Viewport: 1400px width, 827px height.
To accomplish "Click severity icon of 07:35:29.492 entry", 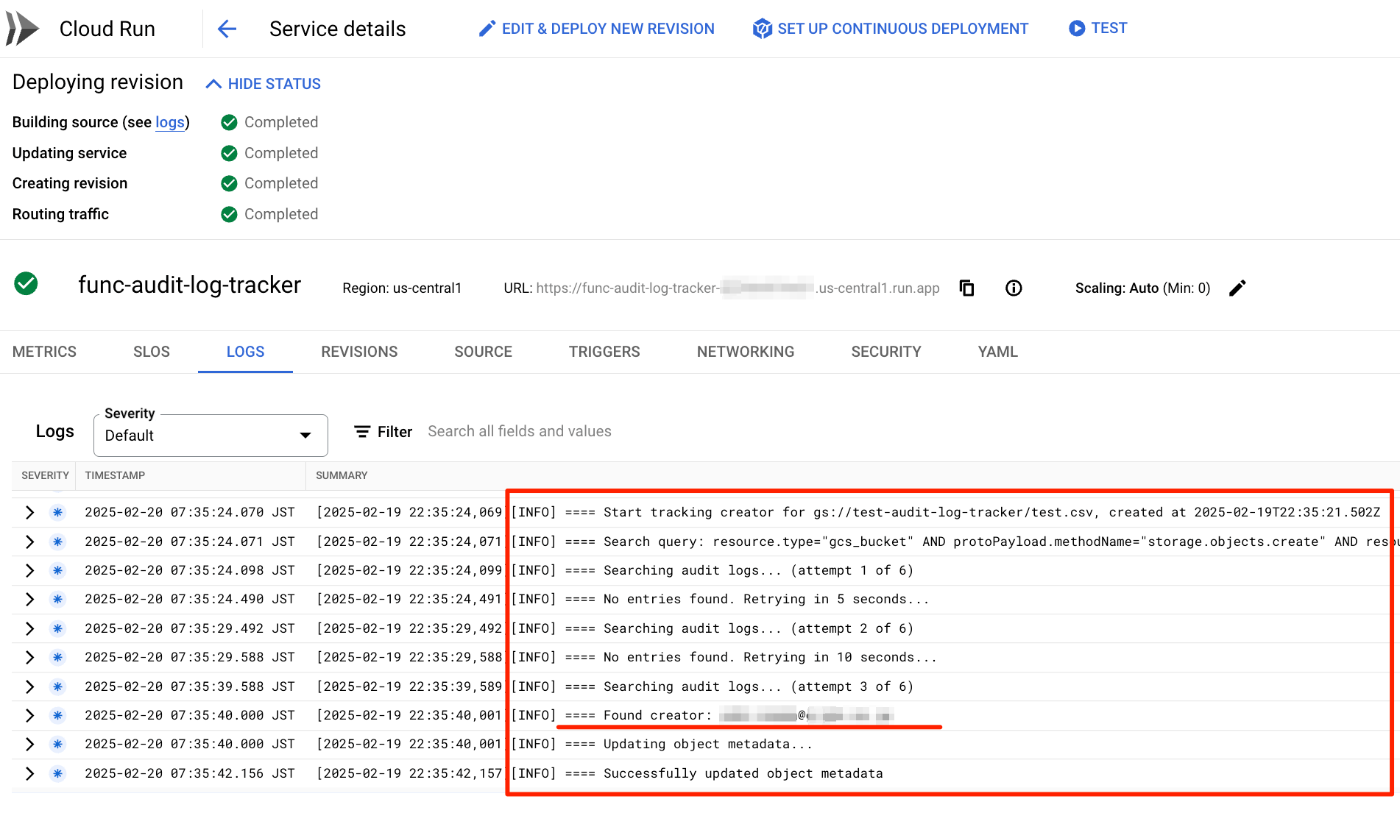I will 58,628.
